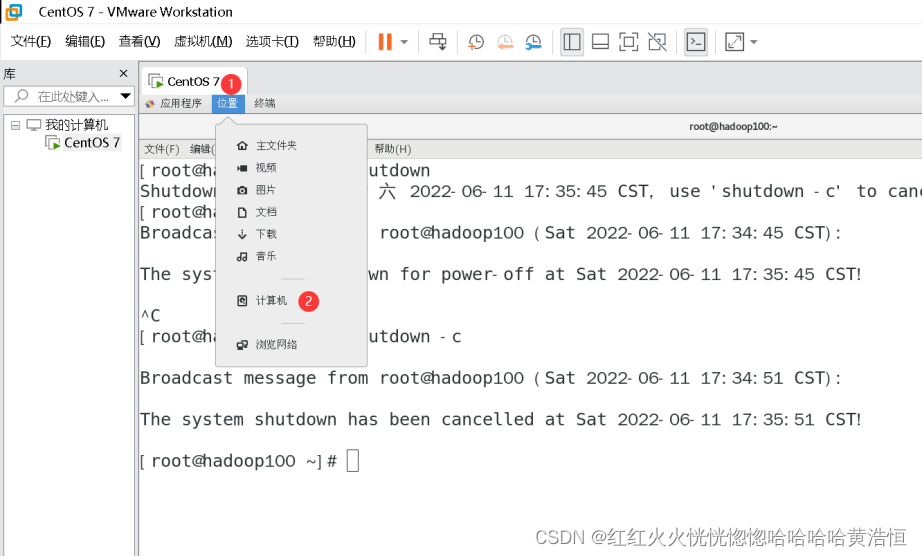Image resolution: width=922 pixels, height=557 pixels.
Task: Open the terminal 帮助(H) menu
Action: coord(393,149)
